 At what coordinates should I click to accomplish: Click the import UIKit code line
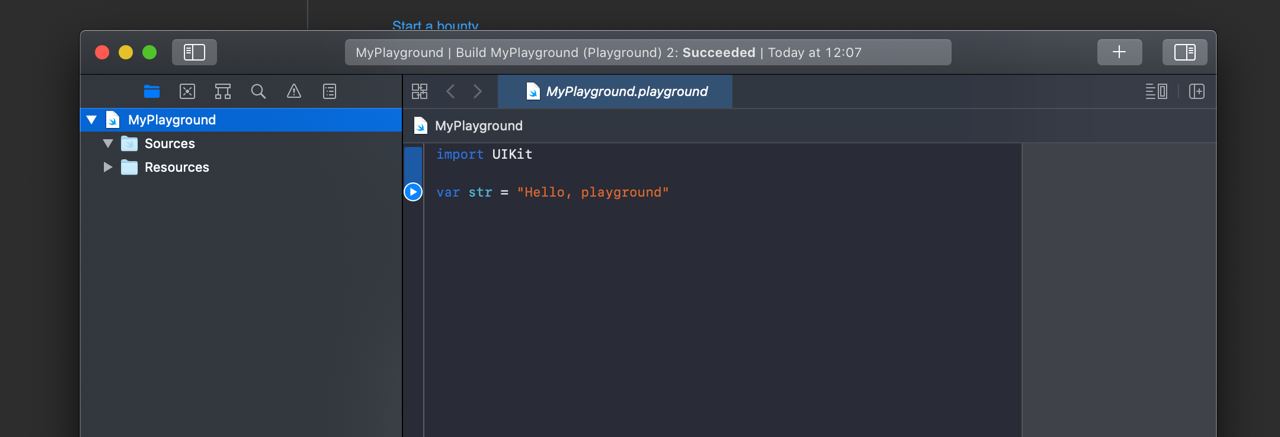pyautogui.click(x=484, y=154)
